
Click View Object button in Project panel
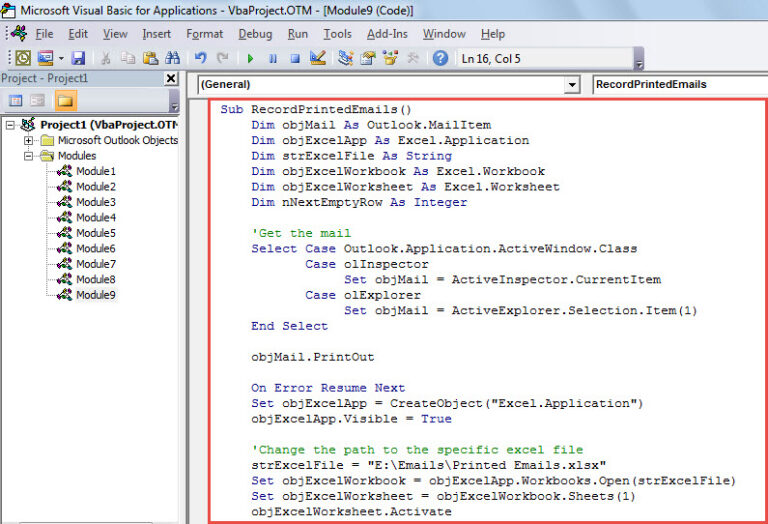click(x=38, y=101)
